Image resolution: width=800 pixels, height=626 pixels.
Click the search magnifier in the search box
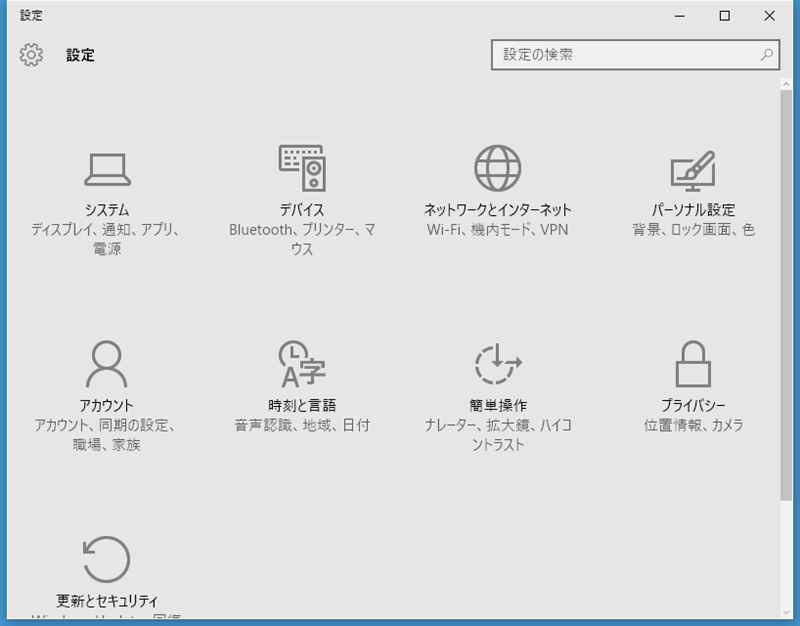(767, 55)
